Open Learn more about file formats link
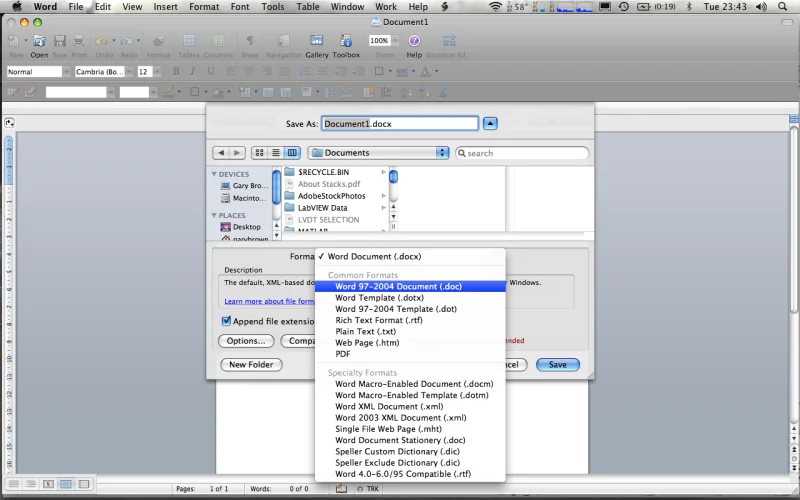This screenshot has height=500, width=800. (269, 301)
